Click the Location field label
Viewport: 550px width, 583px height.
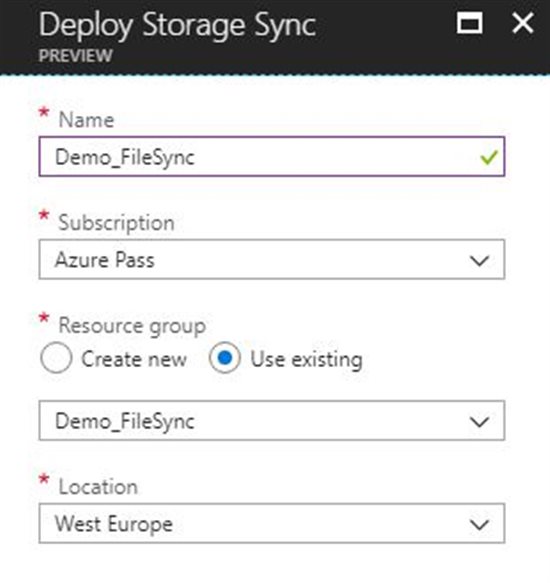(98, 487)
